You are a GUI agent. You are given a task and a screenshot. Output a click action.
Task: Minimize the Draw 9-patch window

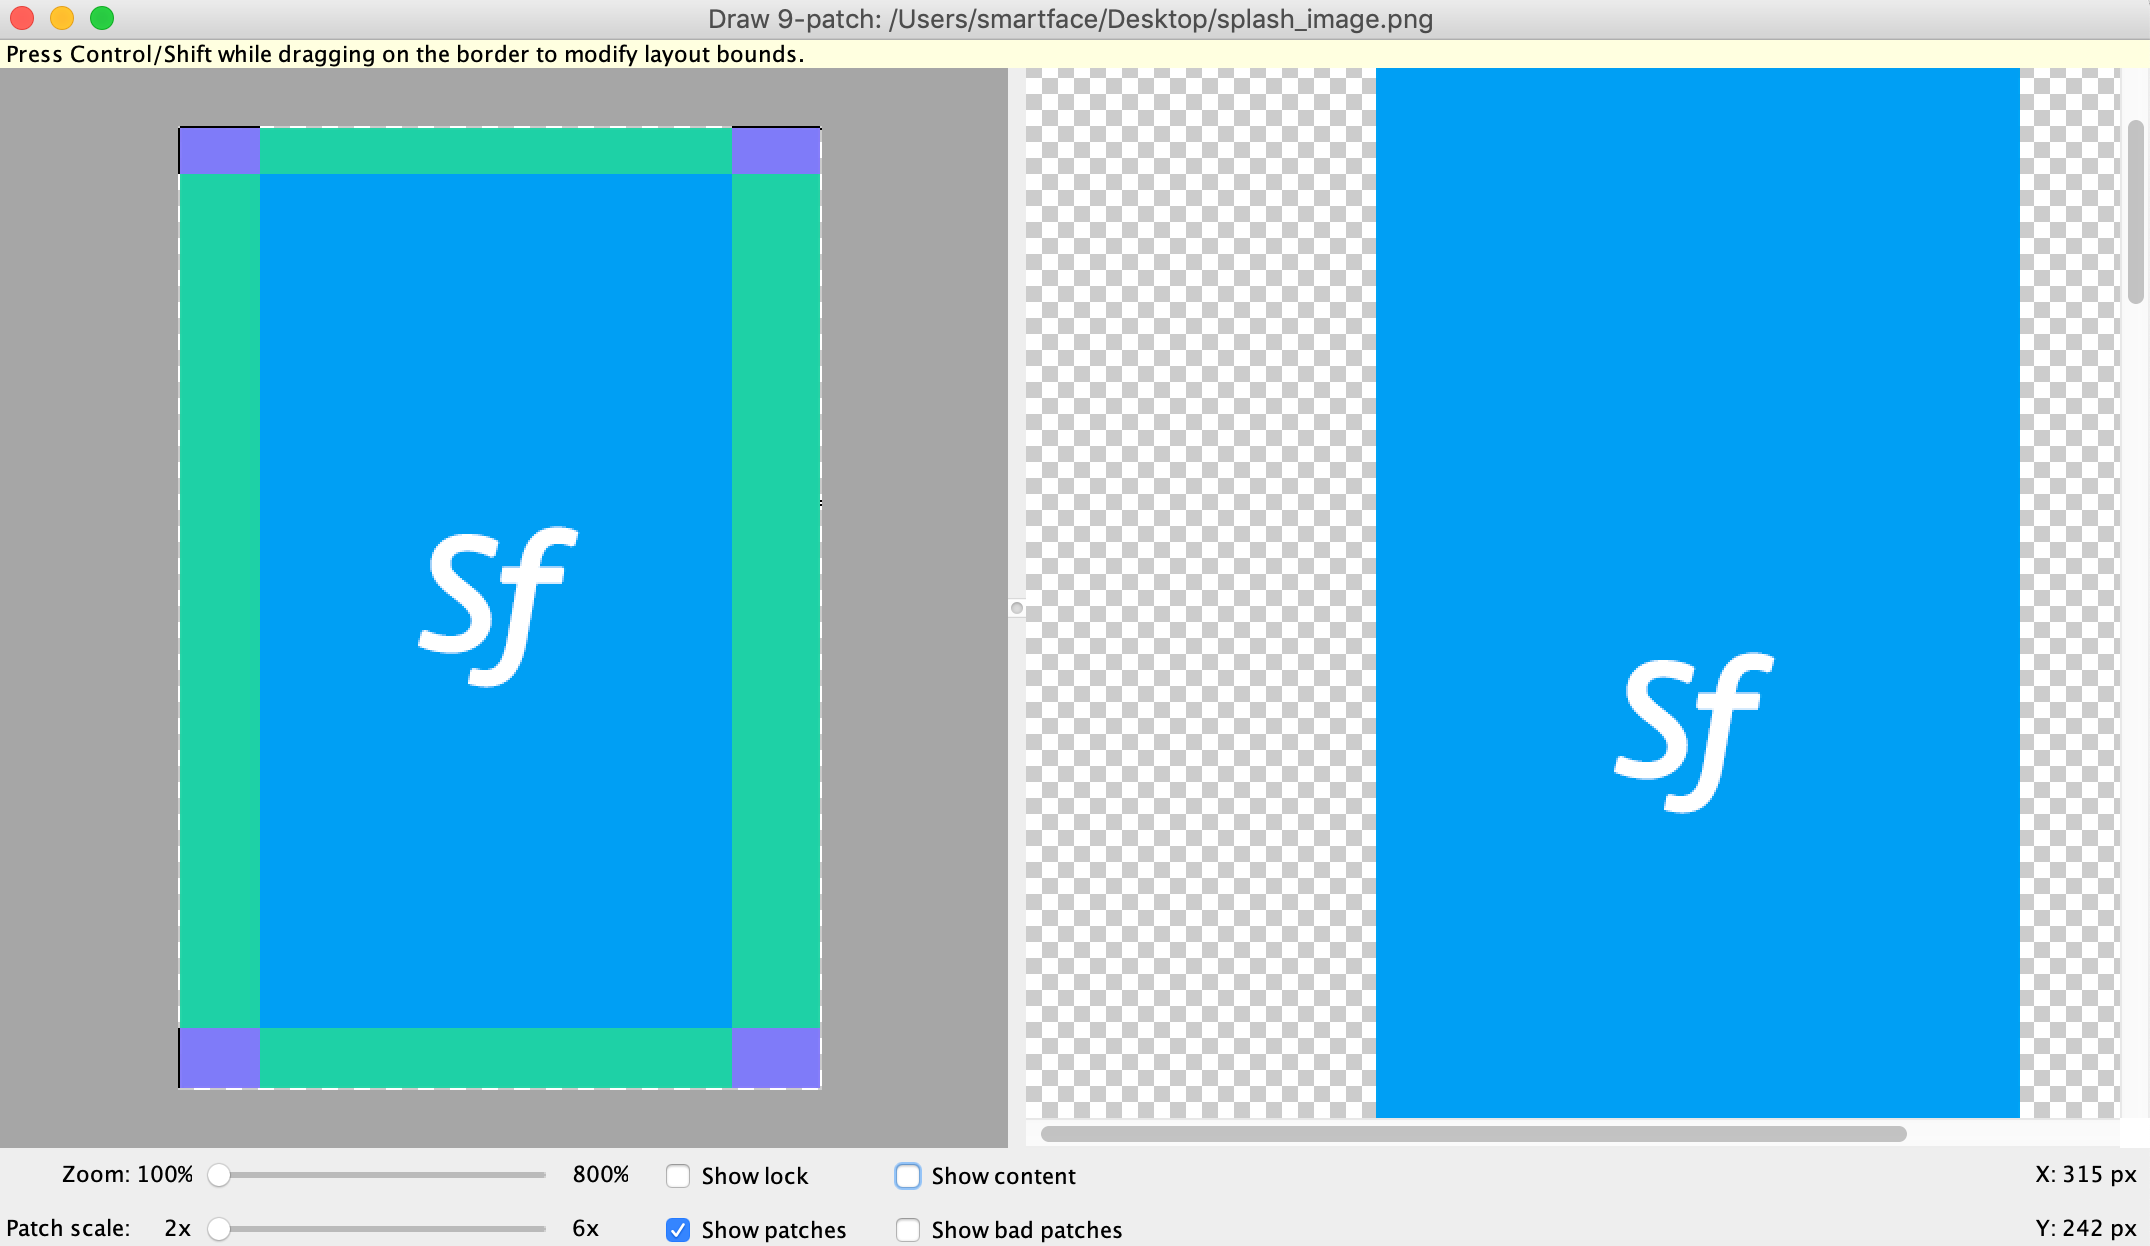pyautogui.click(x=62, y=18)
